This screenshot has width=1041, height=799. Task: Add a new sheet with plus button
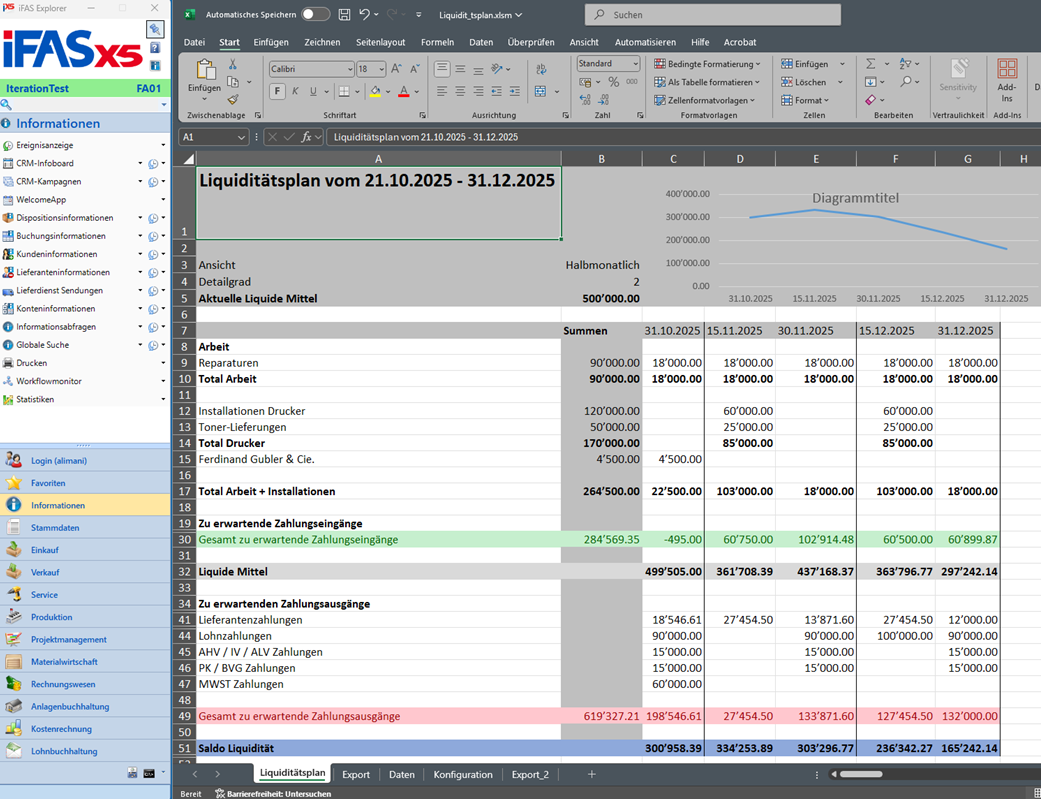click(592, 774)
